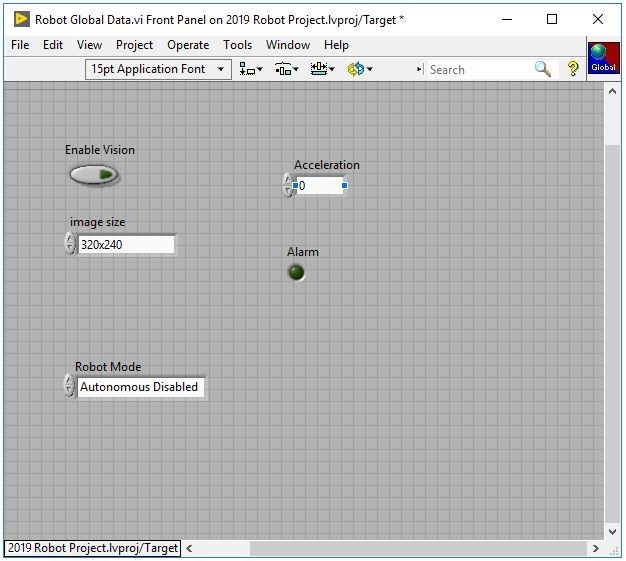Screen dimensions: 626x561
Task: Open the Resize Objects toolbar menu
Action: click(322, 69)
